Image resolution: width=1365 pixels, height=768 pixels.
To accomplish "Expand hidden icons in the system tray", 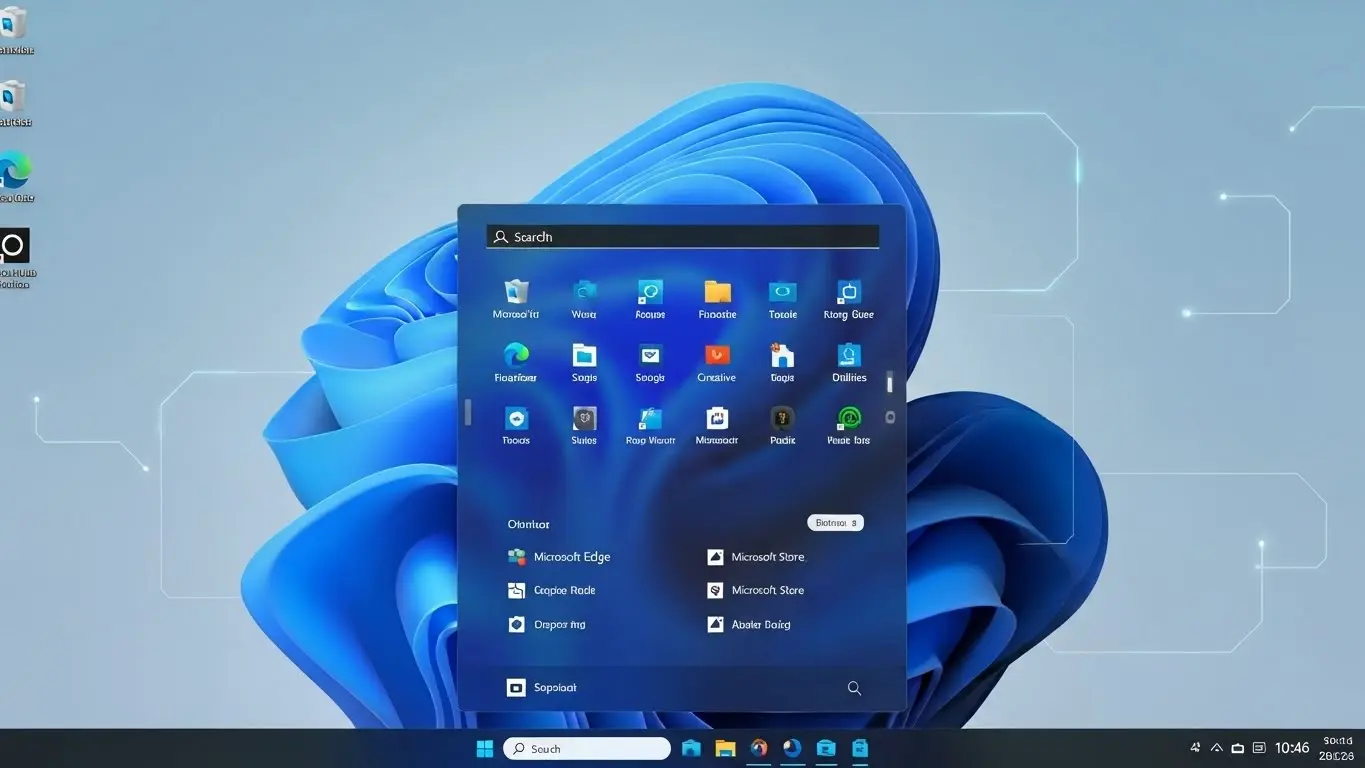I will click(1216, 747).
